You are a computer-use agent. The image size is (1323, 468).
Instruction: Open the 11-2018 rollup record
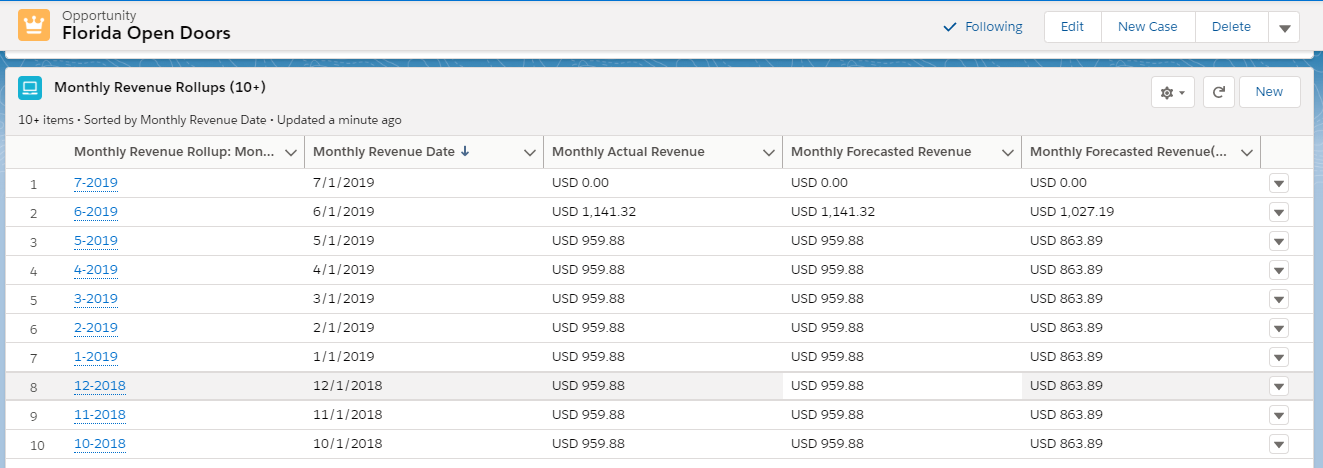click(100, 415)
